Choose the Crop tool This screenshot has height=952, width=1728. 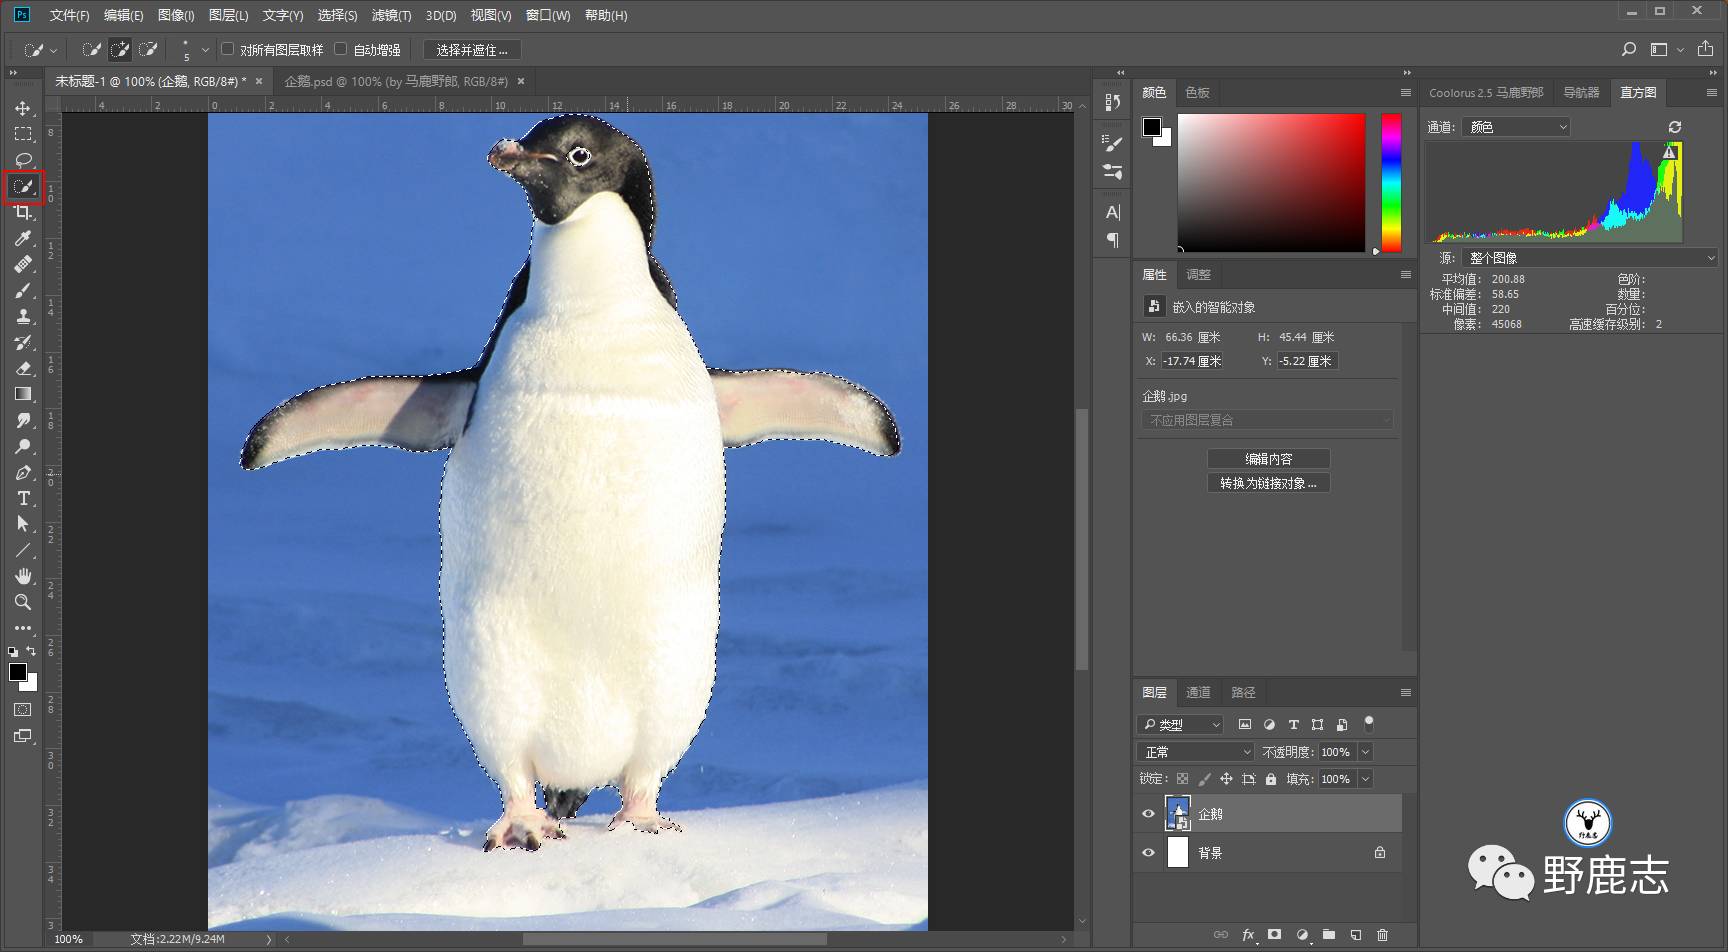[x=23, y=212]
